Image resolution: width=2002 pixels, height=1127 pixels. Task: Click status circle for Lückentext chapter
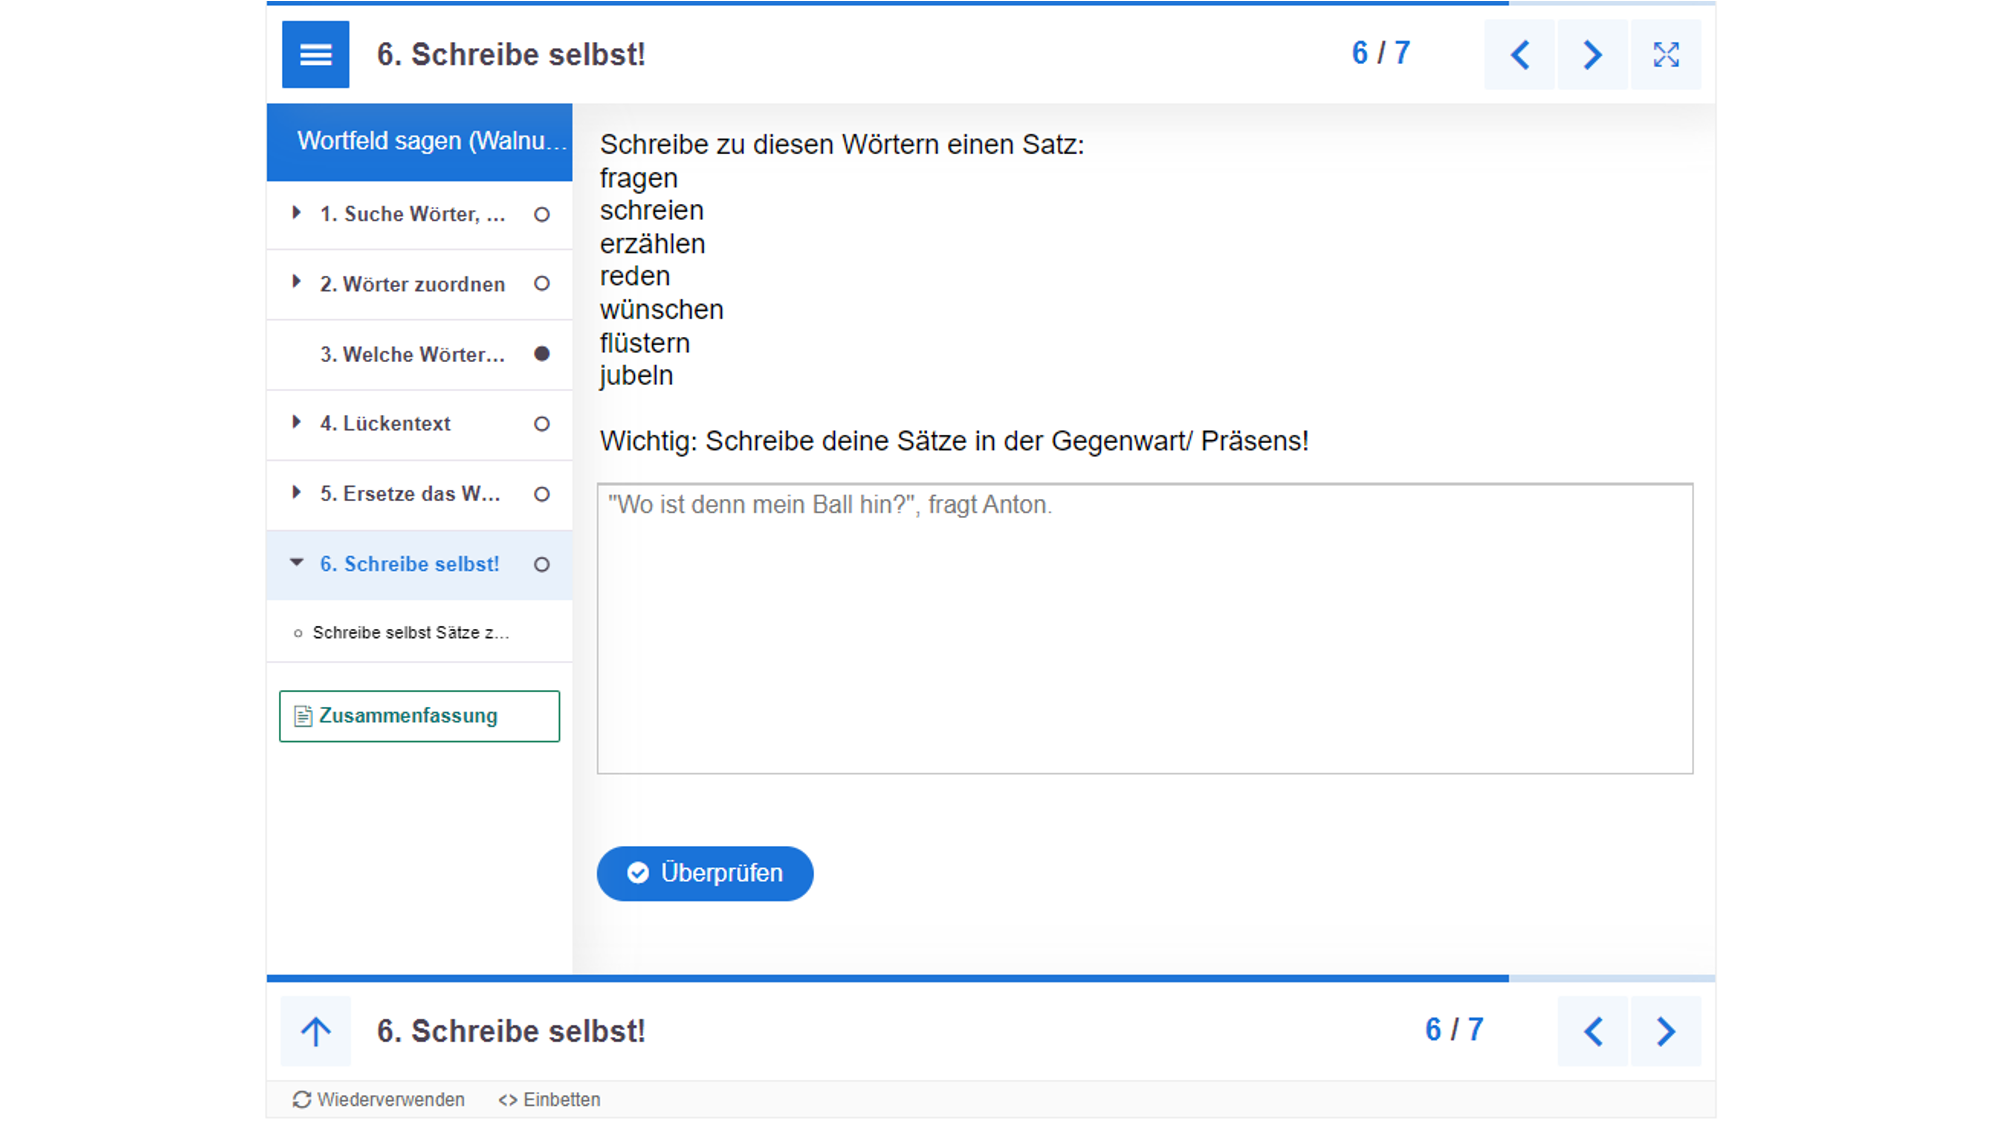coord(542,424)
